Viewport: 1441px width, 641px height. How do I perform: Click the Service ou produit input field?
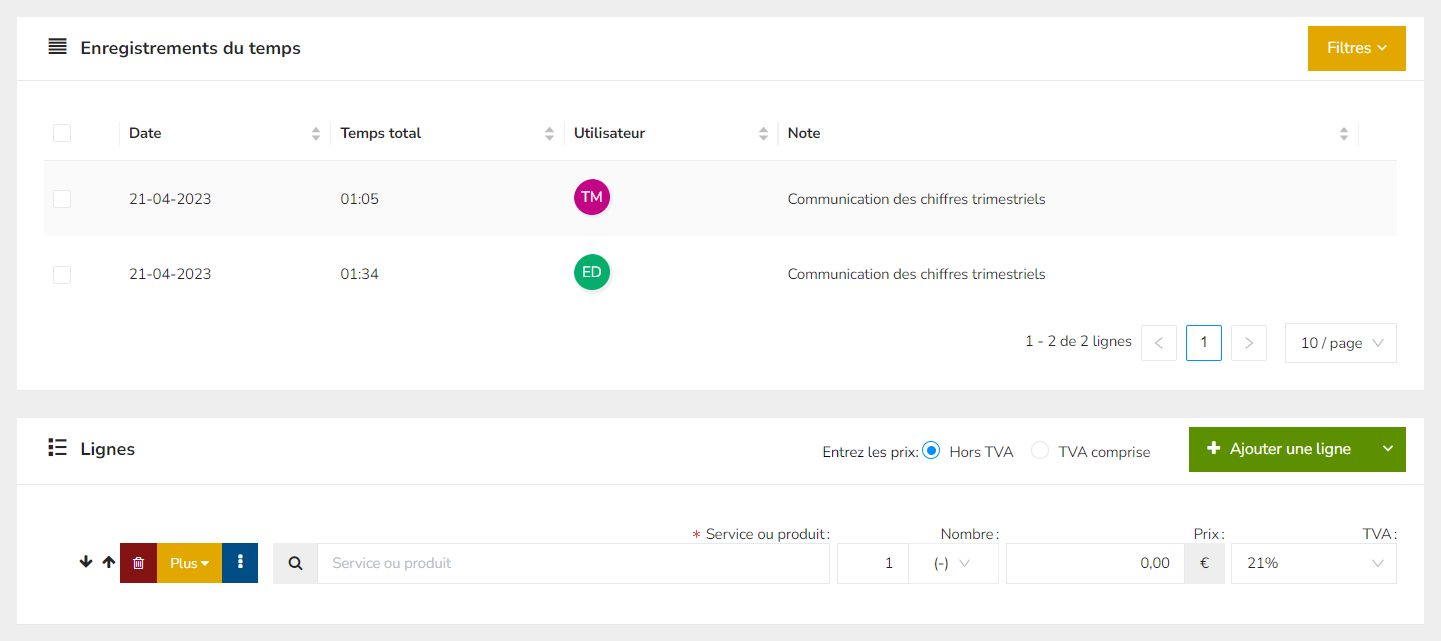pyautogui.click(x=572, y=563)
